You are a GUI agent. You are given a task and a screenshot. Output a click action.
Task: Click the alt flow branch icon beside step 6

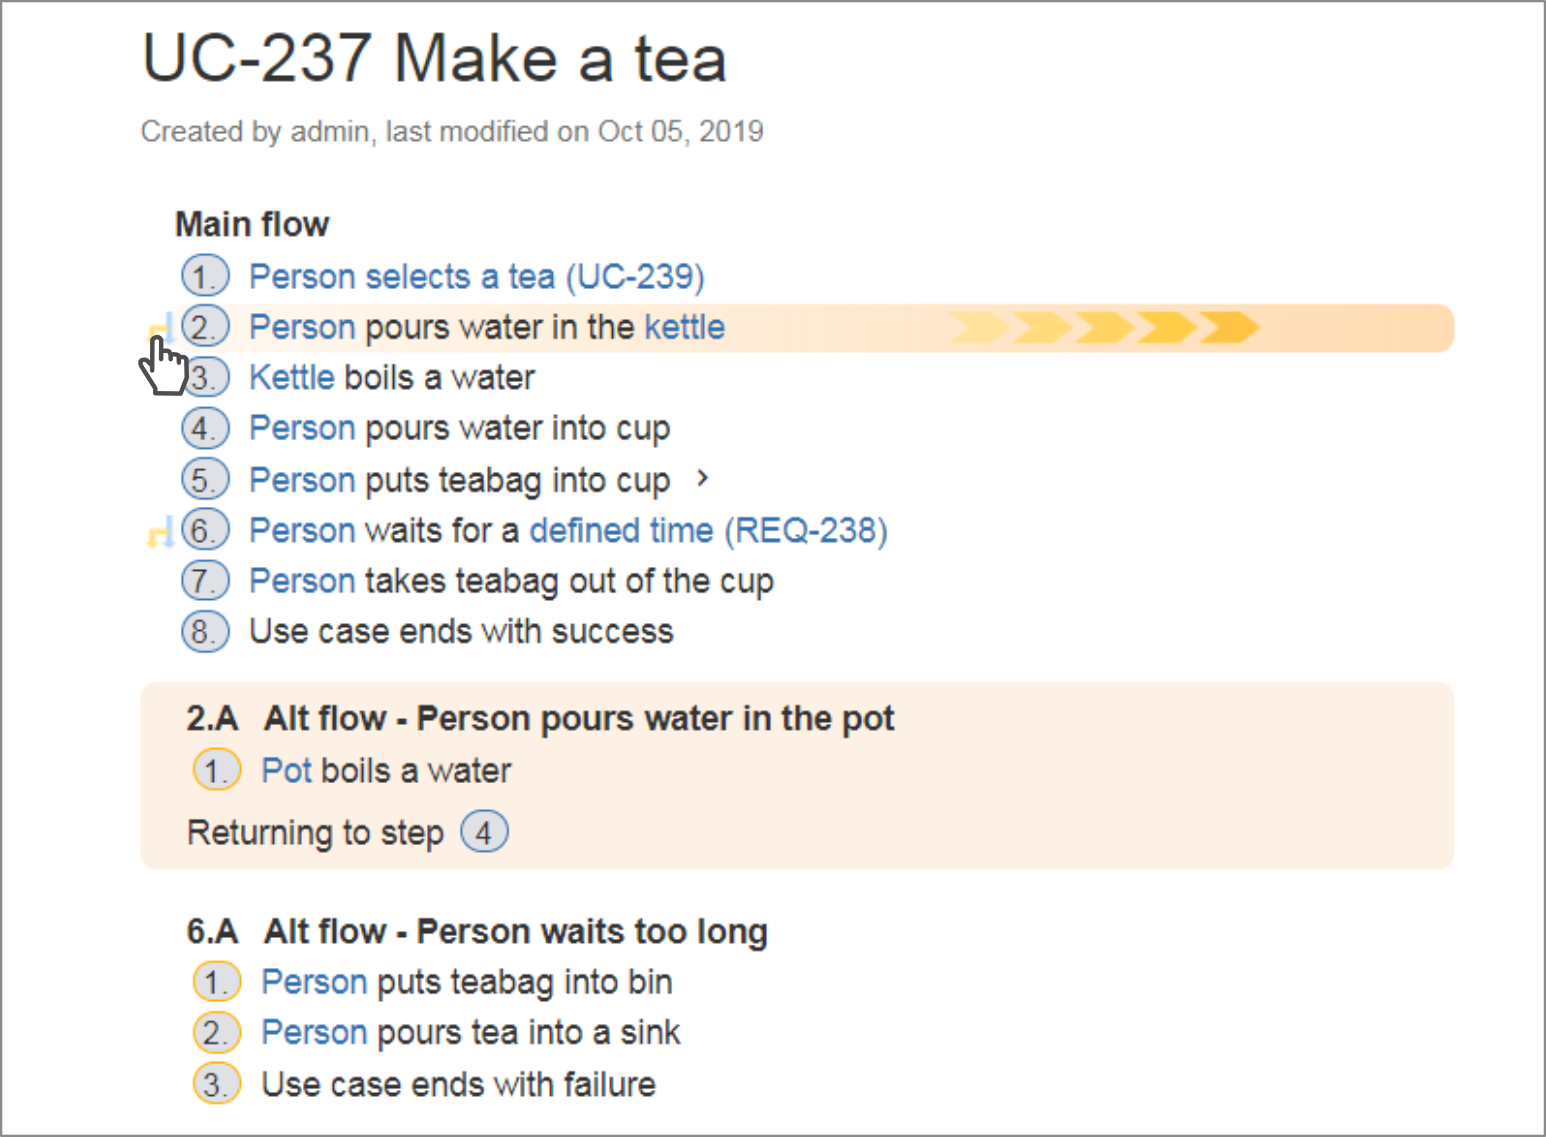161,531
